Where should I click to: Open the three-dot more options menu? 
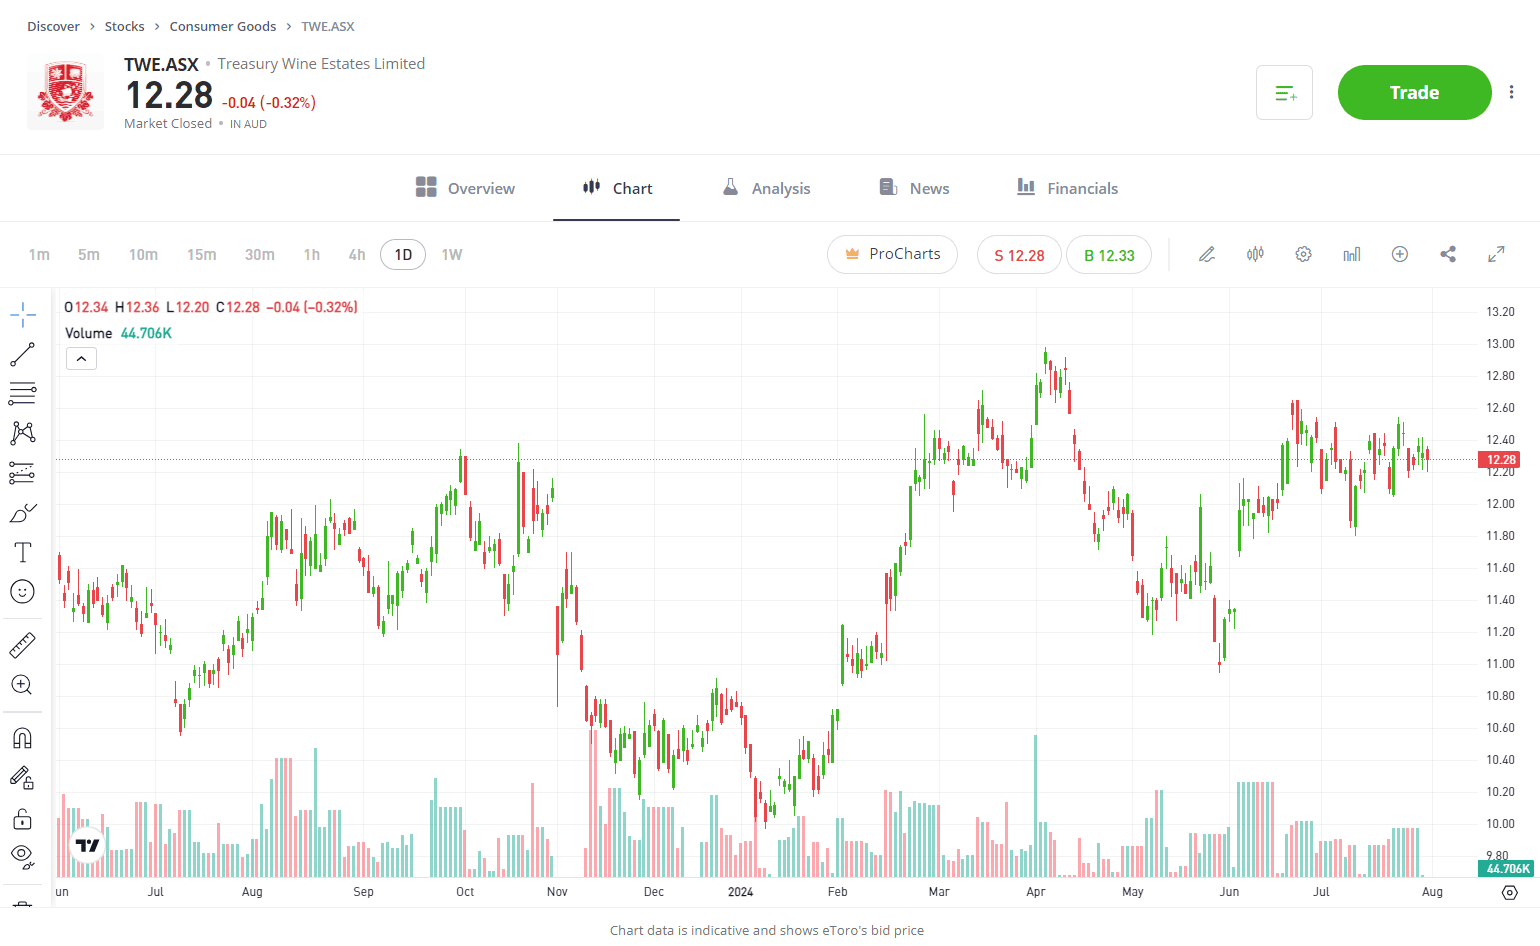(1512, 93)
